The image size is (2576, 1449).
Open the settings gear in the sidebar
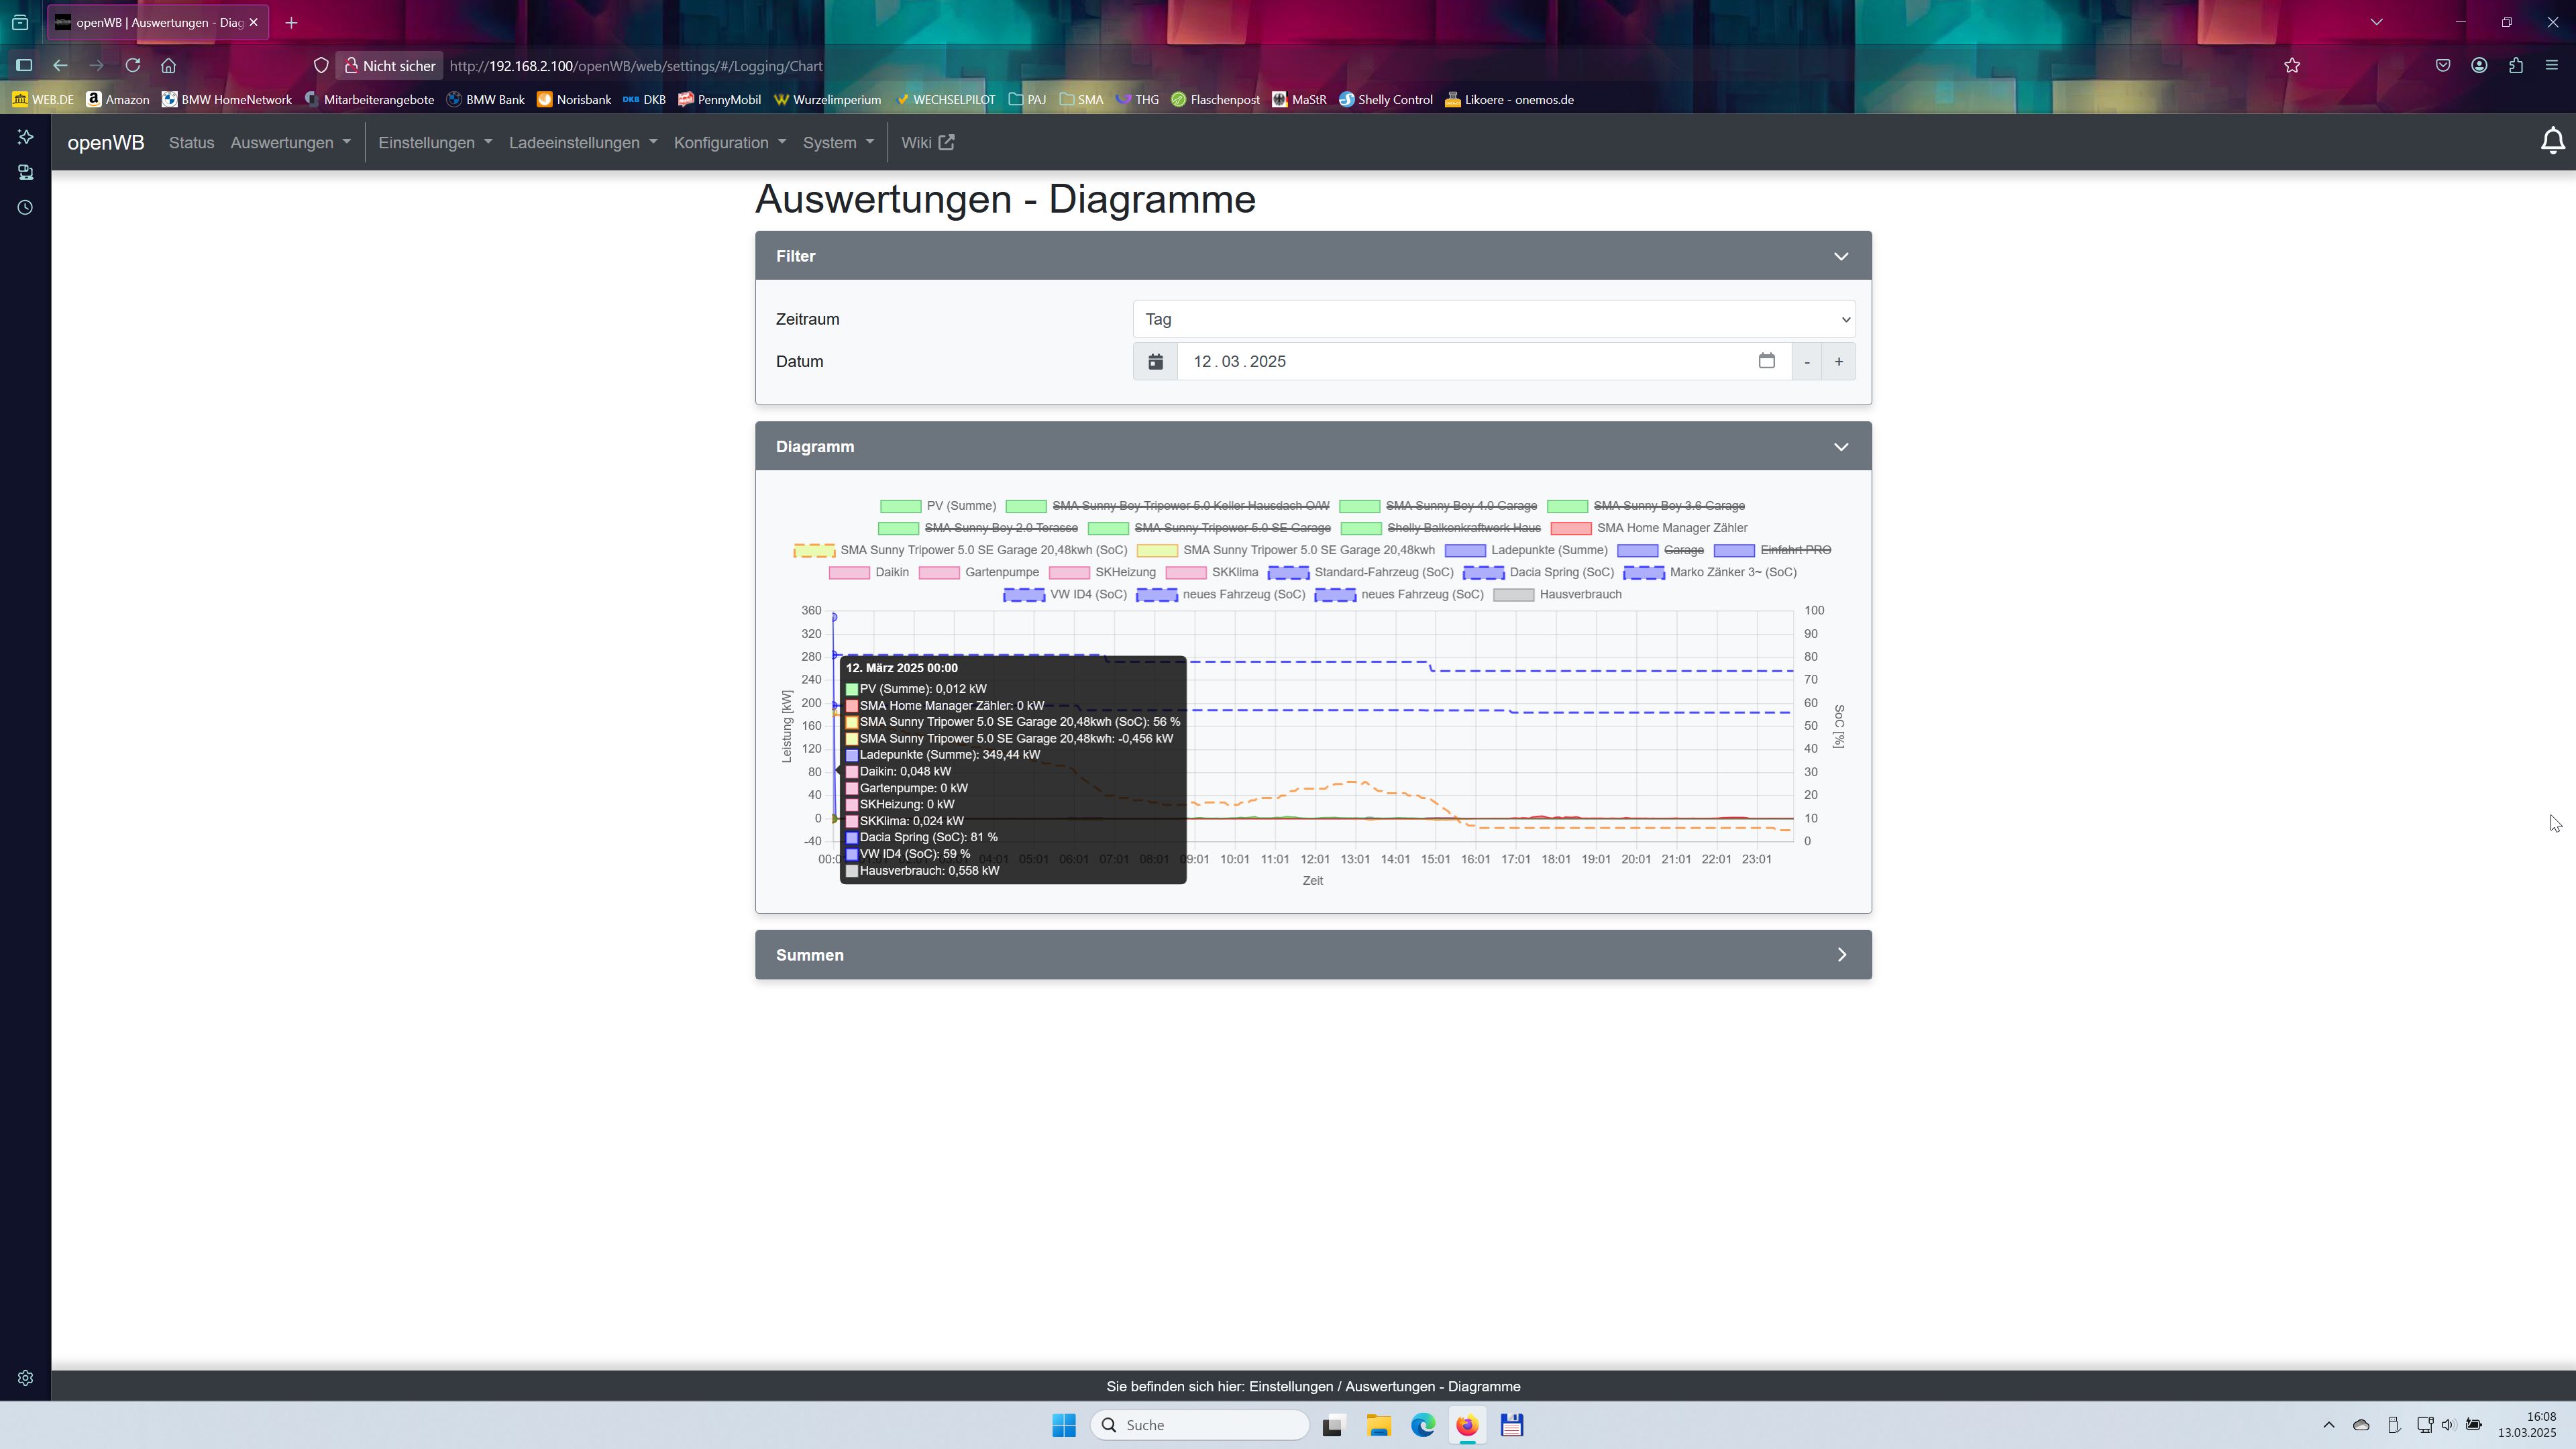25,1378
